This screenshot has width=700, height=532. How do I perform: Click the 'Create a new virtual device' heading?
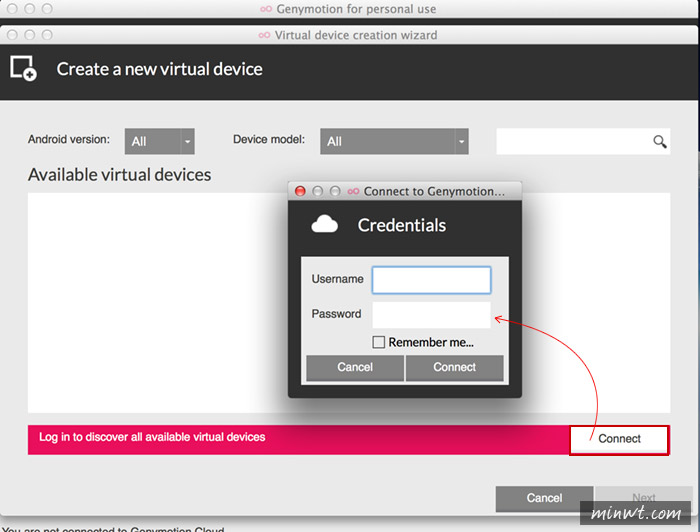click(159, 69)
